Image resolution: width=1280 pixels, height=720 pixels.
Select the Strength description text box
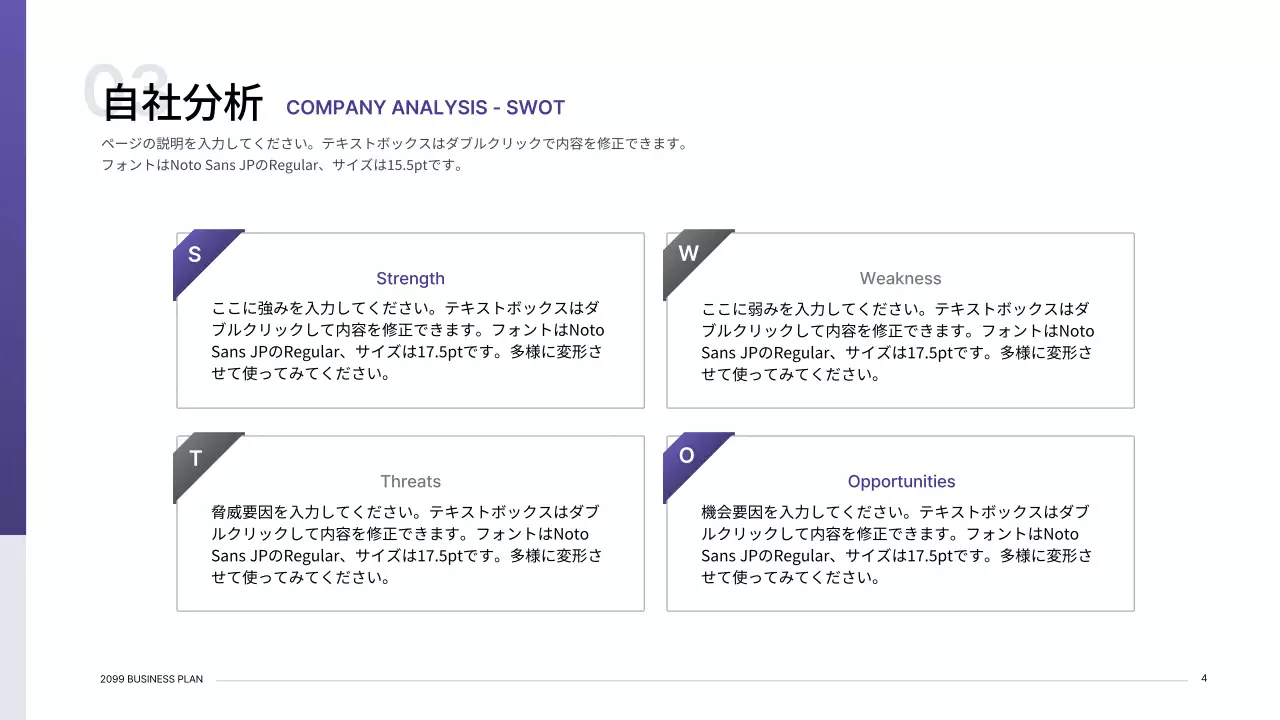(407, 340)
